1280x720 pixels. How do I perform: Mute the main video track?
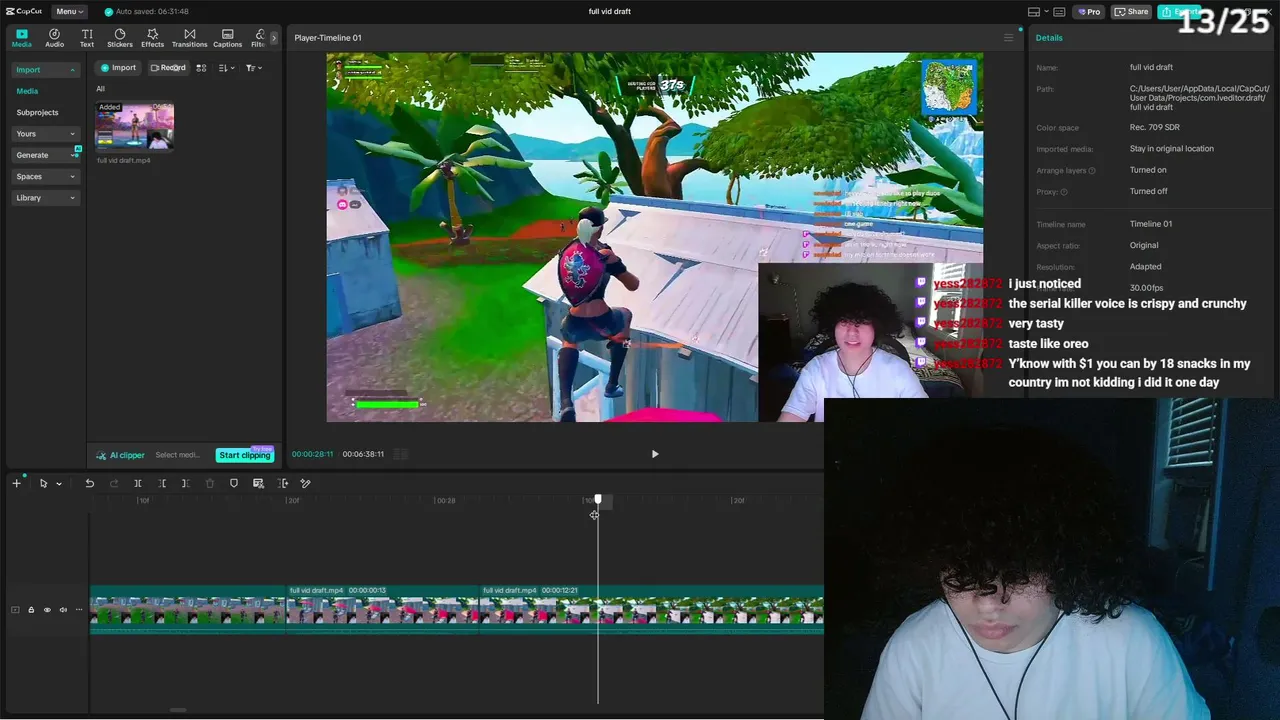pos(63,610)
